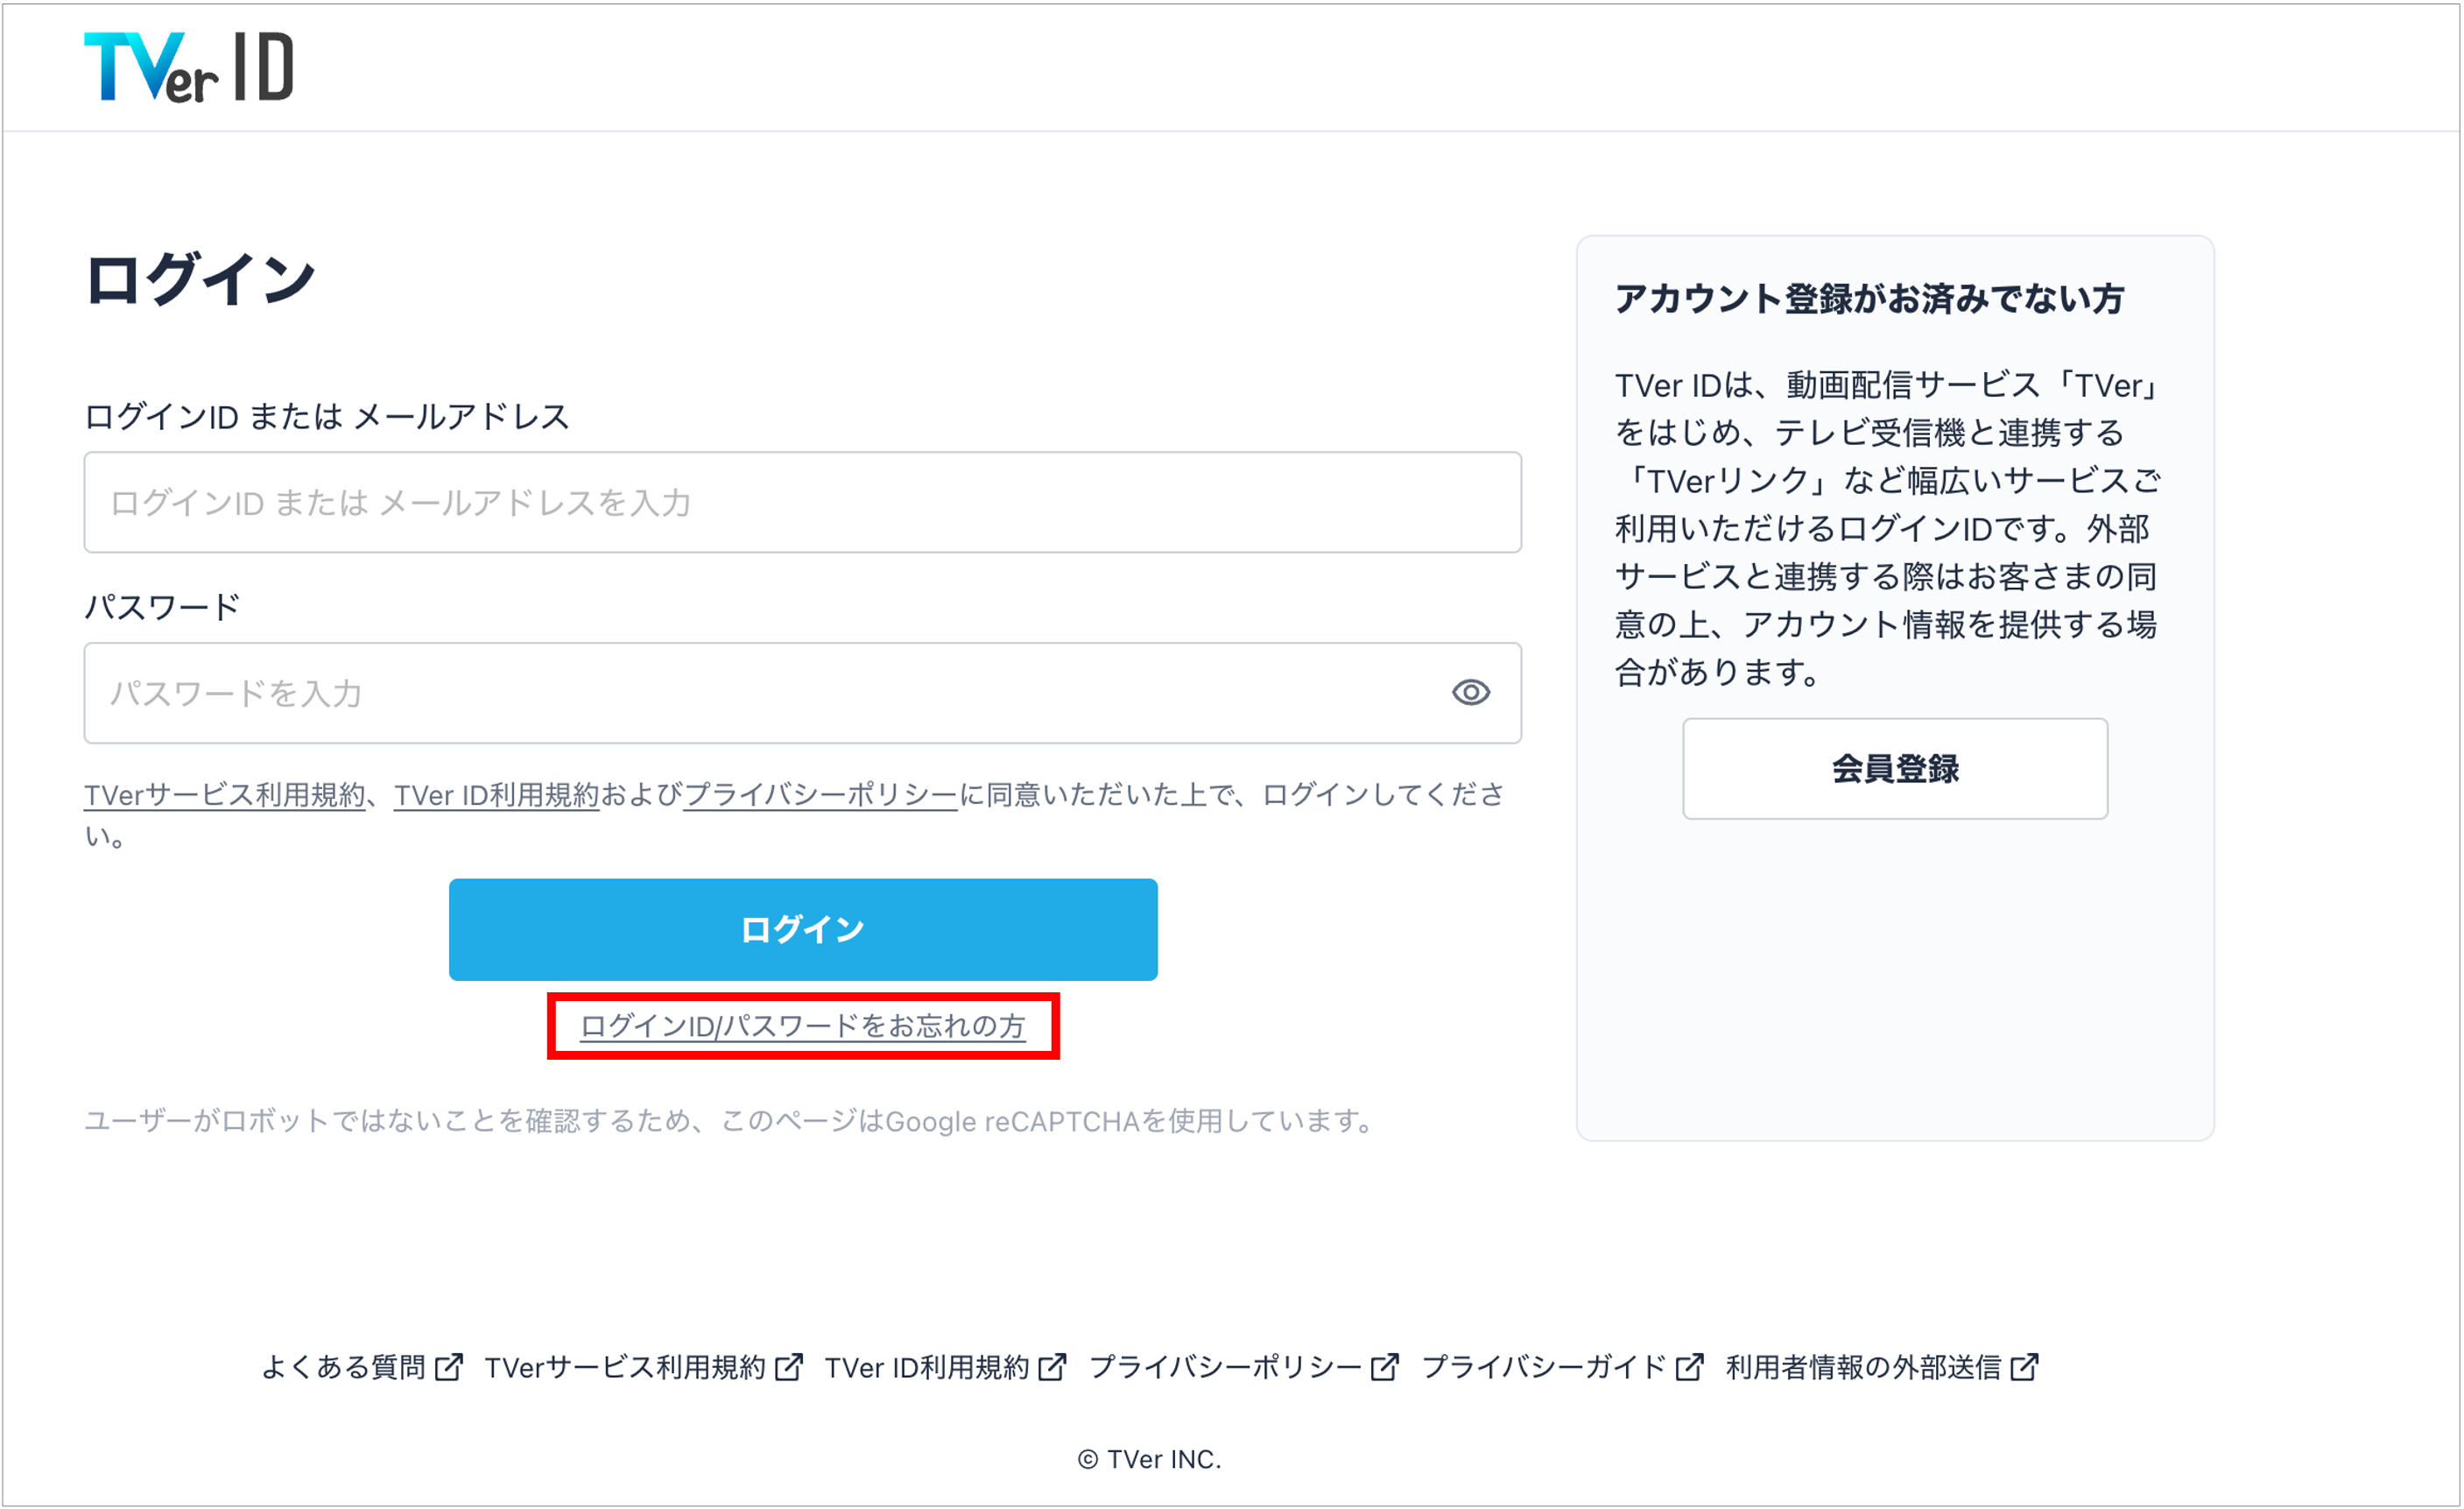Click external link icon beside TVer ID利用規約 footer
Image resolution: width=2464 pixels, height=1509 pixels.
pyautogui.click(x=1052, y=1366)
